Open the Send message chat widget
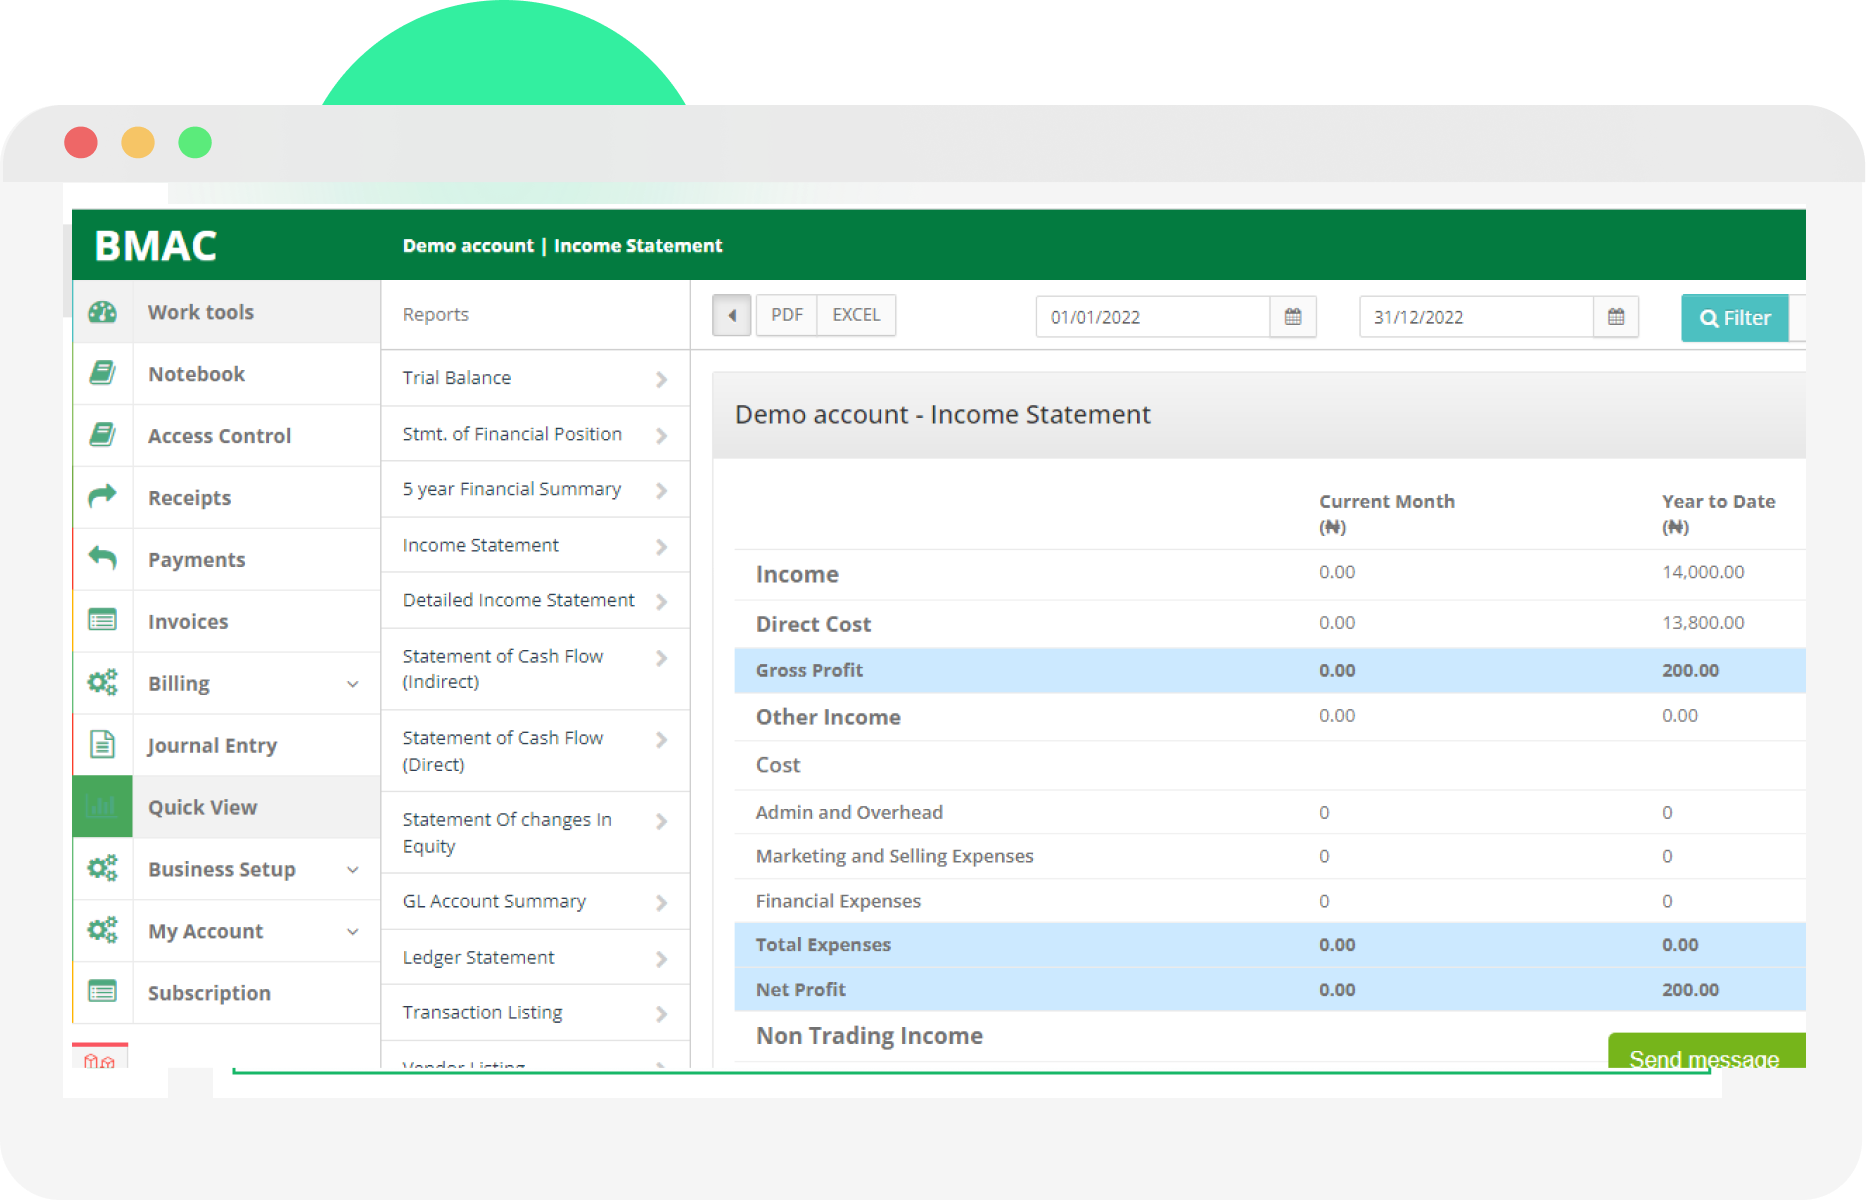Screen dimensions: 1866x1200 [x=1705, y=1055]
